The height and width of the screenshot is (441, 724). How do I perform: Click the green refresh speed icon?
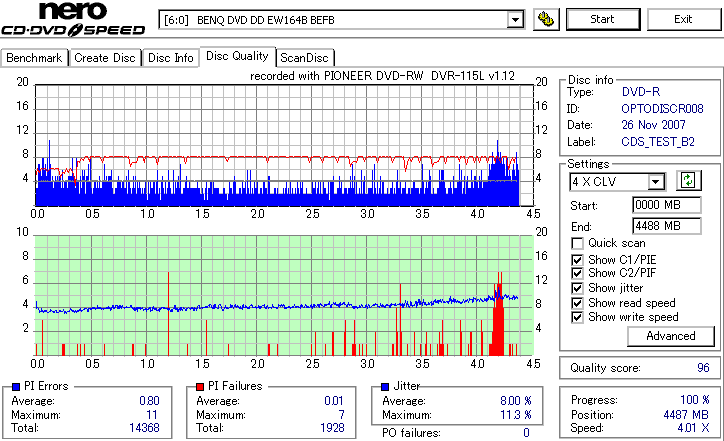point(688,180)
